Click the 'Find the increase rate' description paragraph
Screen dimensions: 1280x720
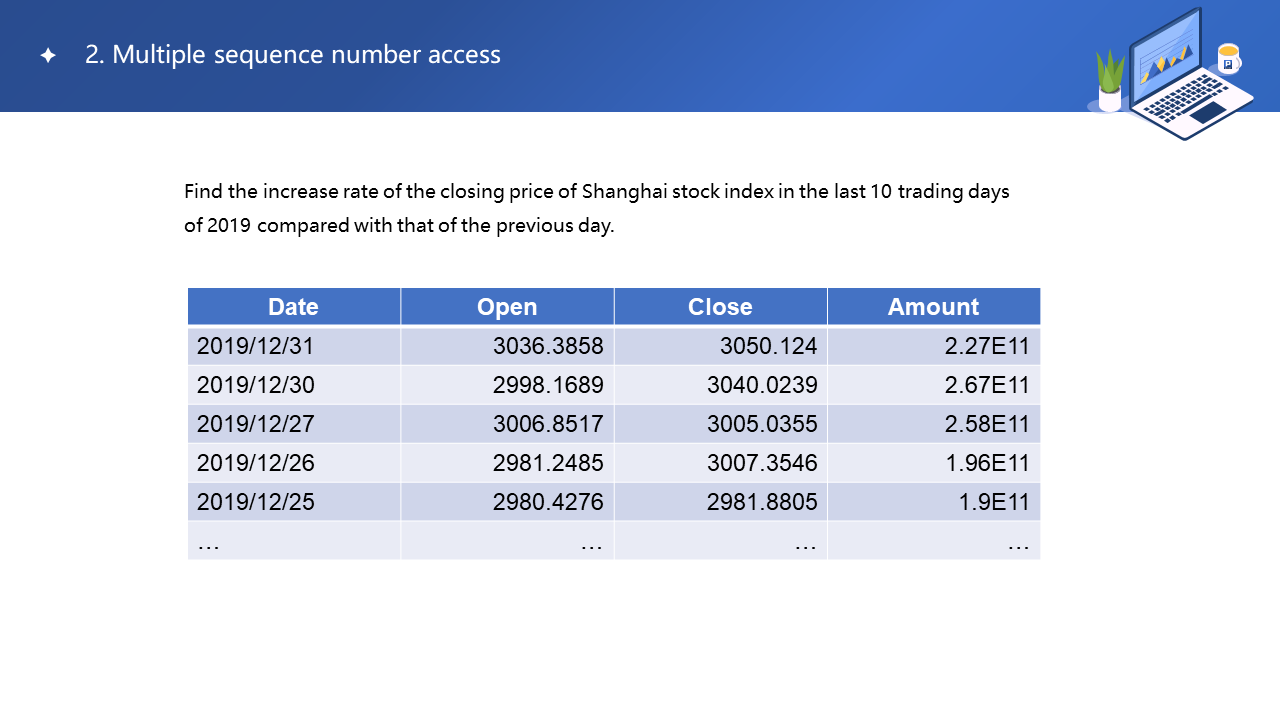(597, 208)
